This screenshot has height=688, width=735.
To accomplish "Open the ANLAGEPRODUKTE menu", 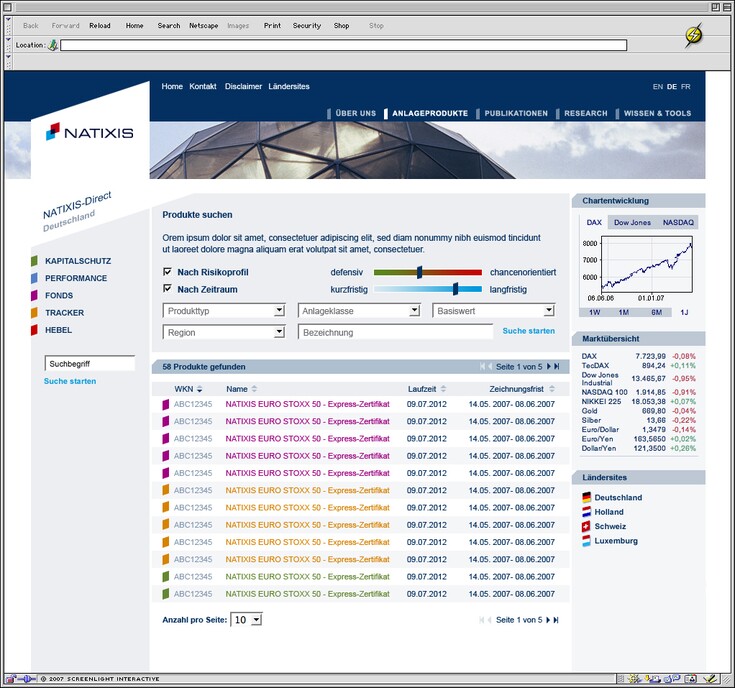I will 430,113.
